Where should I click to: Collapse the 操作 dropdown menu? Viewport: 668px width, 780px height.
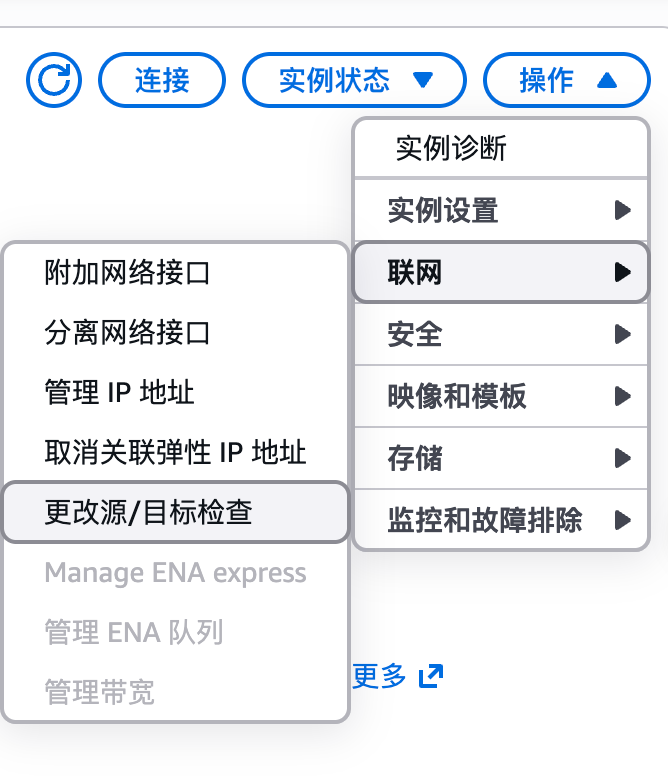[x=567, y=80]
